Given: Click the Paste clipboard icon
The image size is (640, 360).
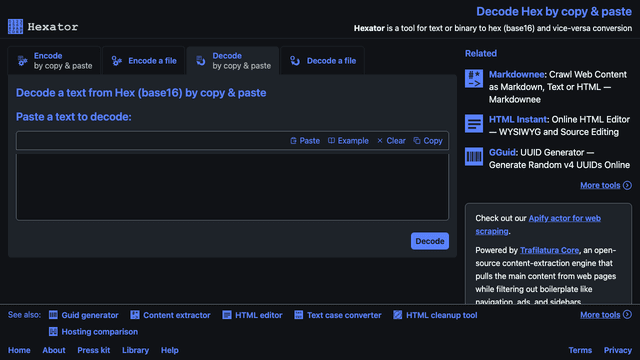Looking at the screenshot, I should 293,141.
